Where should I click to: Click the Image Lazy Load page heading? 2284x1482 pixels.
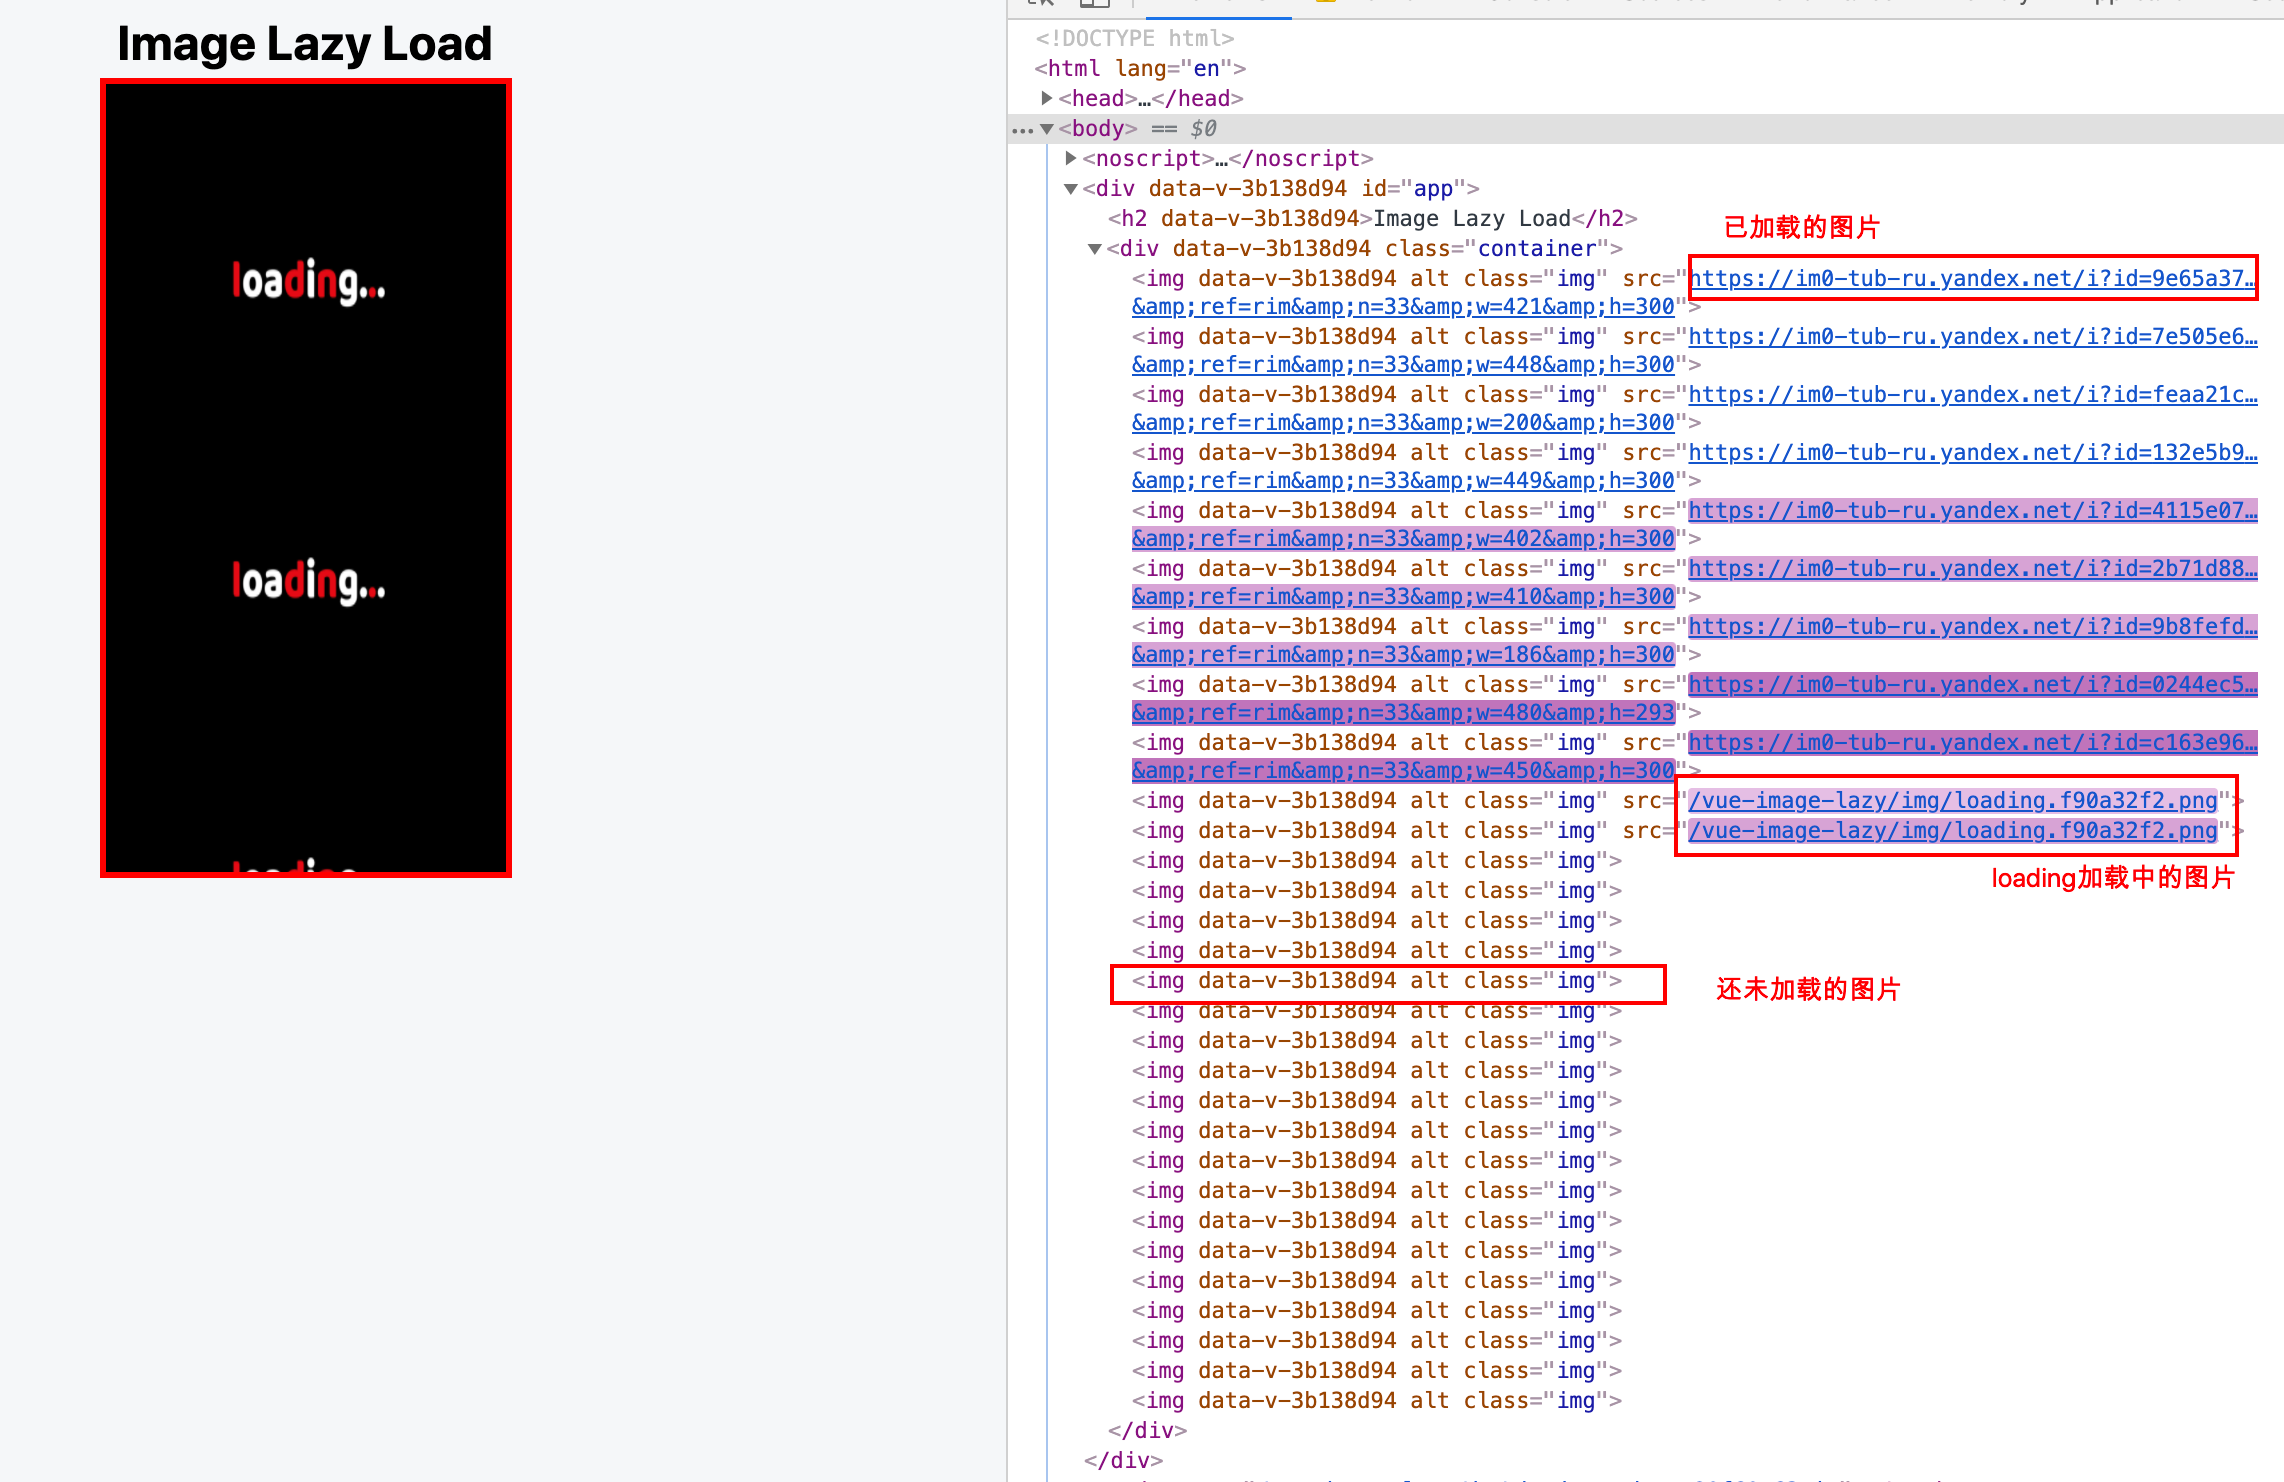click(305, 44)
